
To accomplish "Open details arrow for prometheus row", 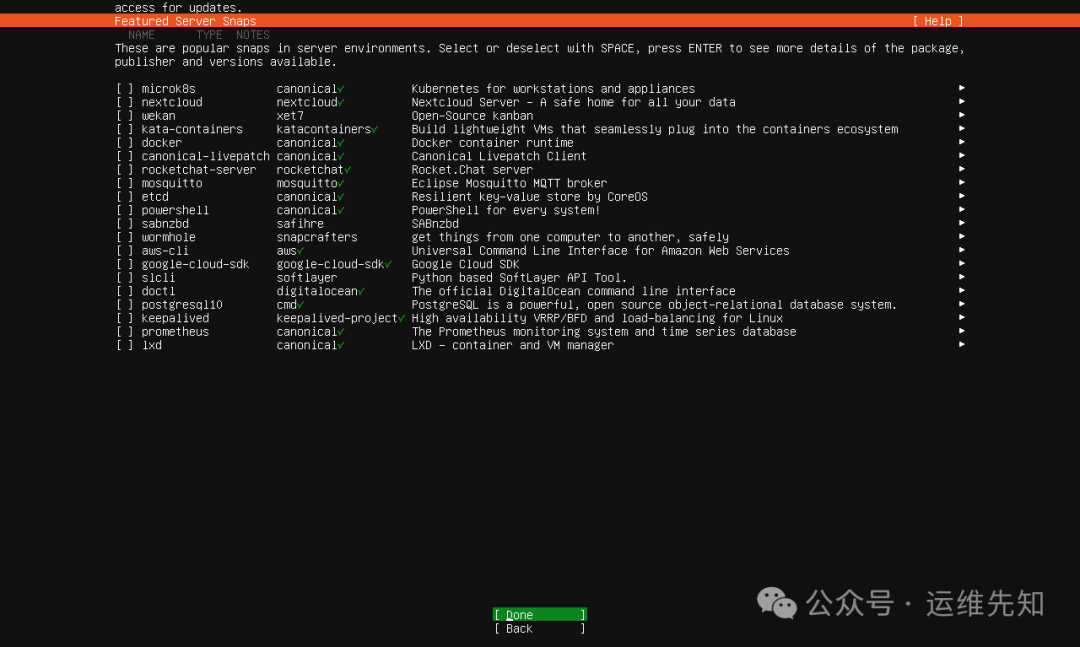I will click(962, 331).
